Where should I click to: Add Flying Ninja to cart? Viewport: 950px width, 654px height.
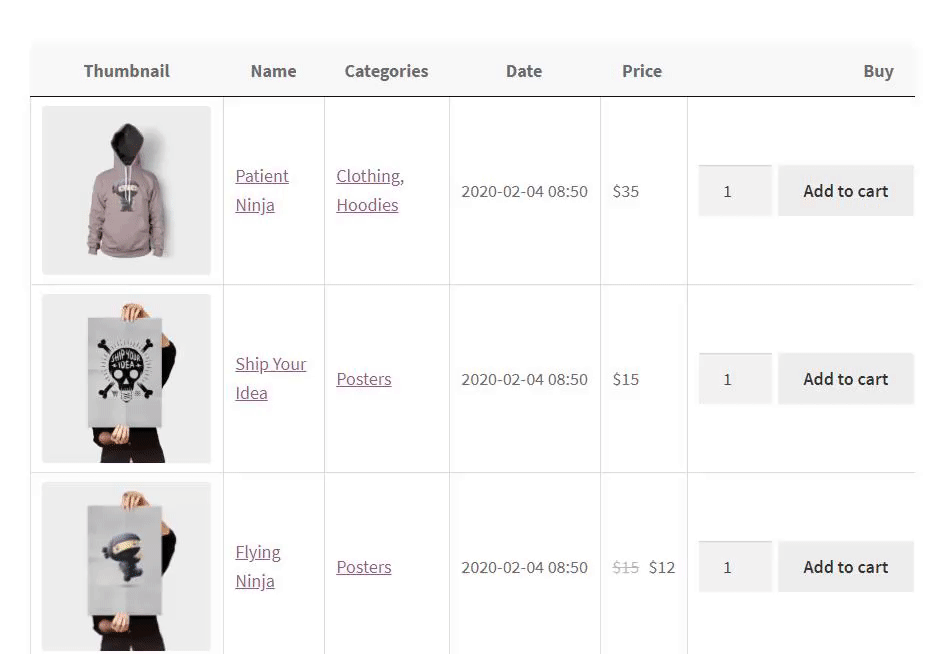coord(846,566)
